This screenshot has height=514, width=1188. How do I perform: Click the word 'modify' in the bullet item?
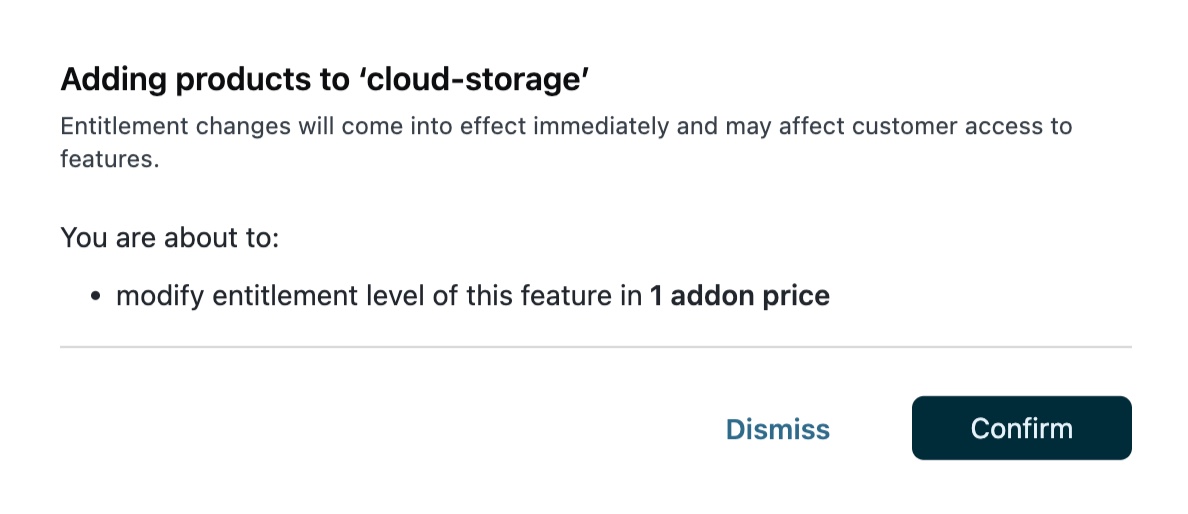pyautogui.click(x=148, y=296)
